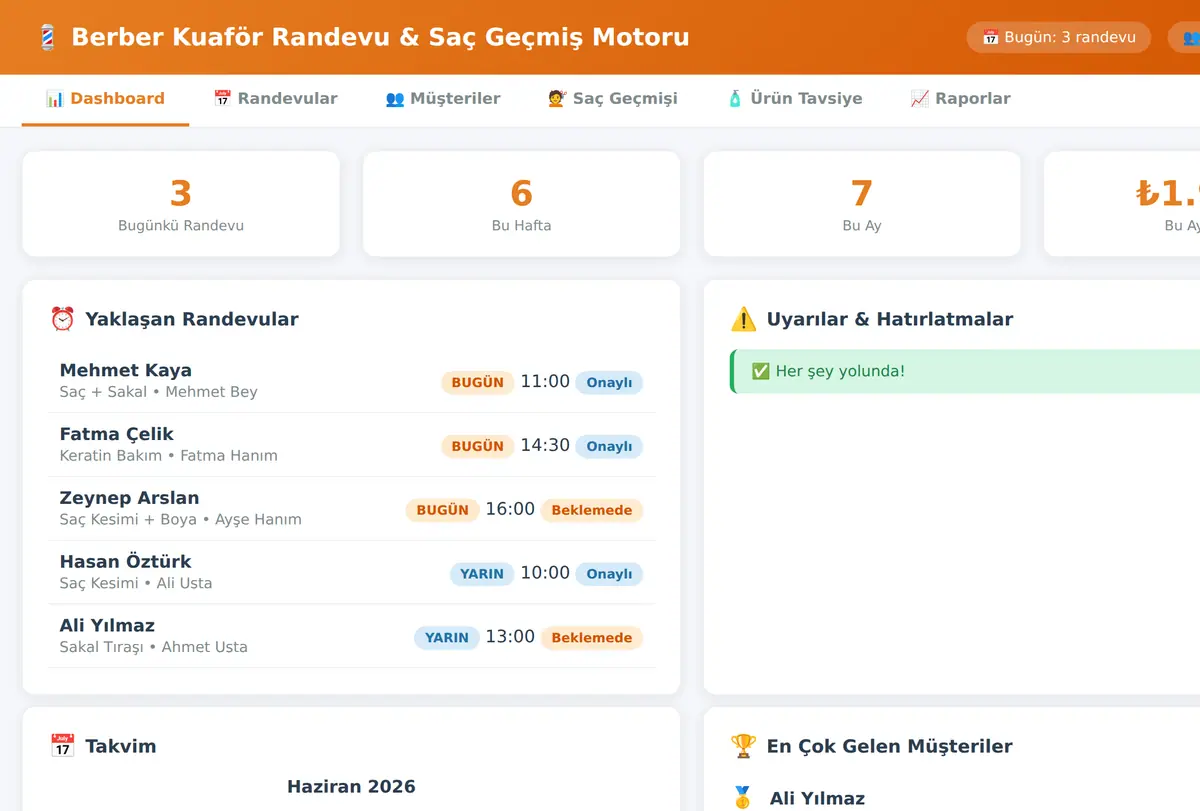
Task: Click the warning triangle icon beside Uyarılar
Action: point(743,319)
